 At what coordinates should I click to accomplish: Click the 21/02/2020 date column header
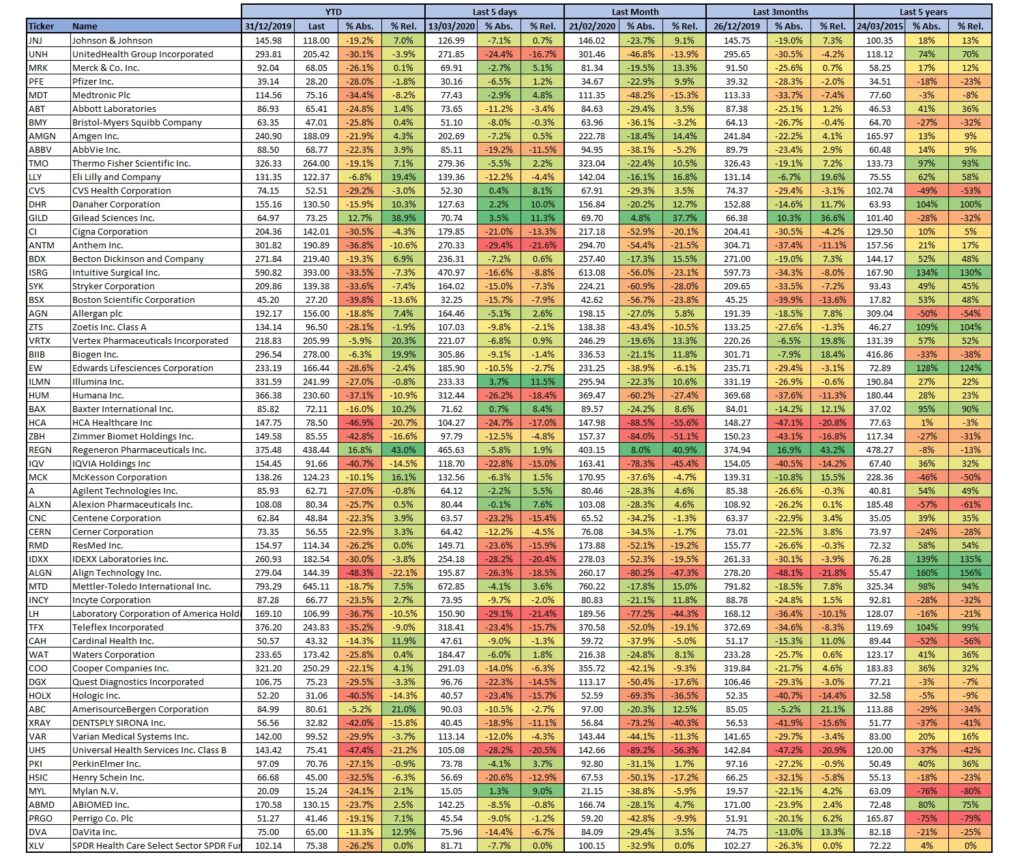[592, 26]
